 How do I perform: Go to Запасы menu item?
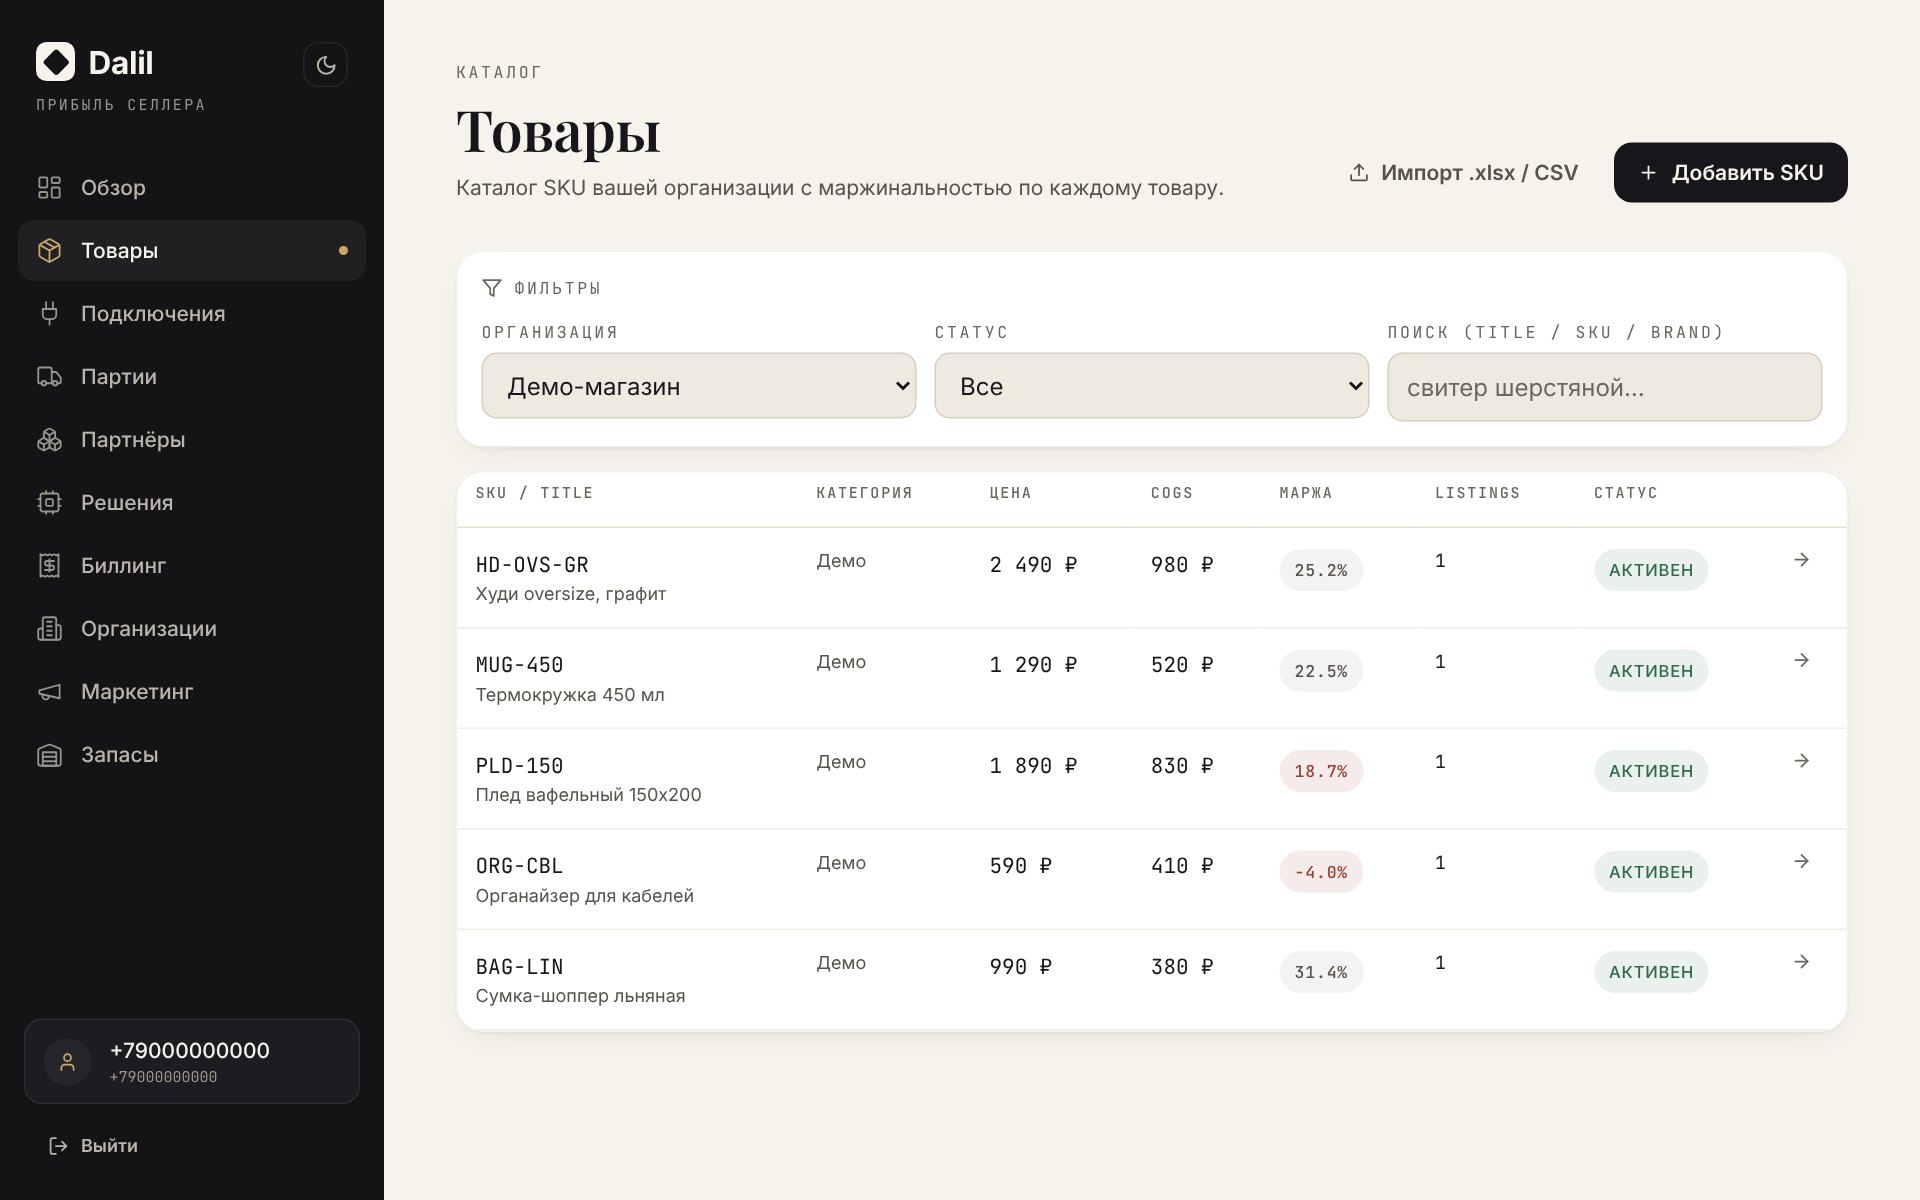click(192, 755)
